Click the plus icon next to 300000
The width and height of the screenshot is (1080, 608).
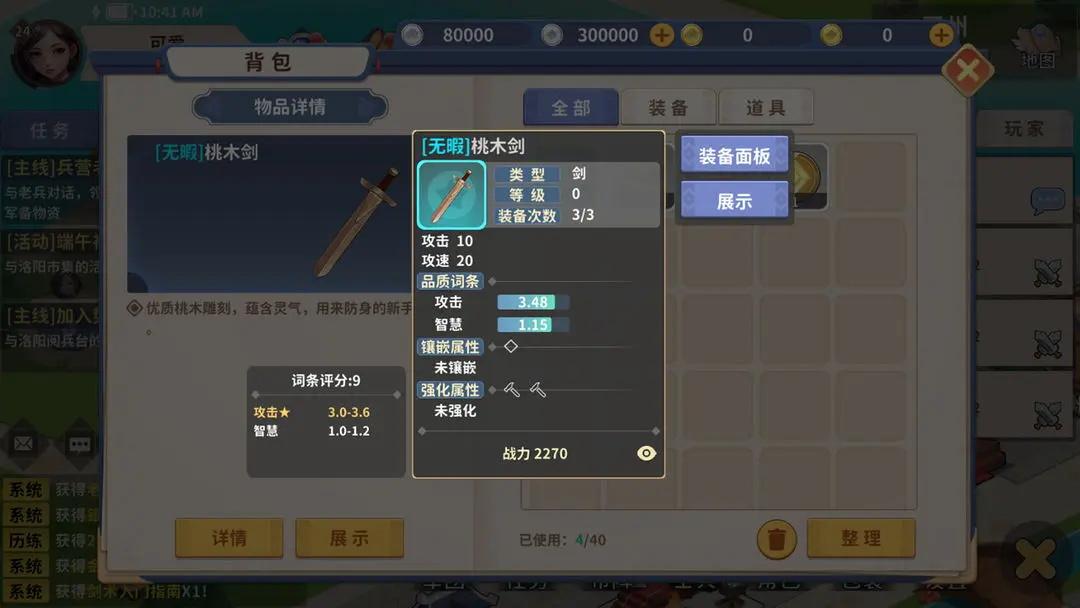tap(662, 35)
